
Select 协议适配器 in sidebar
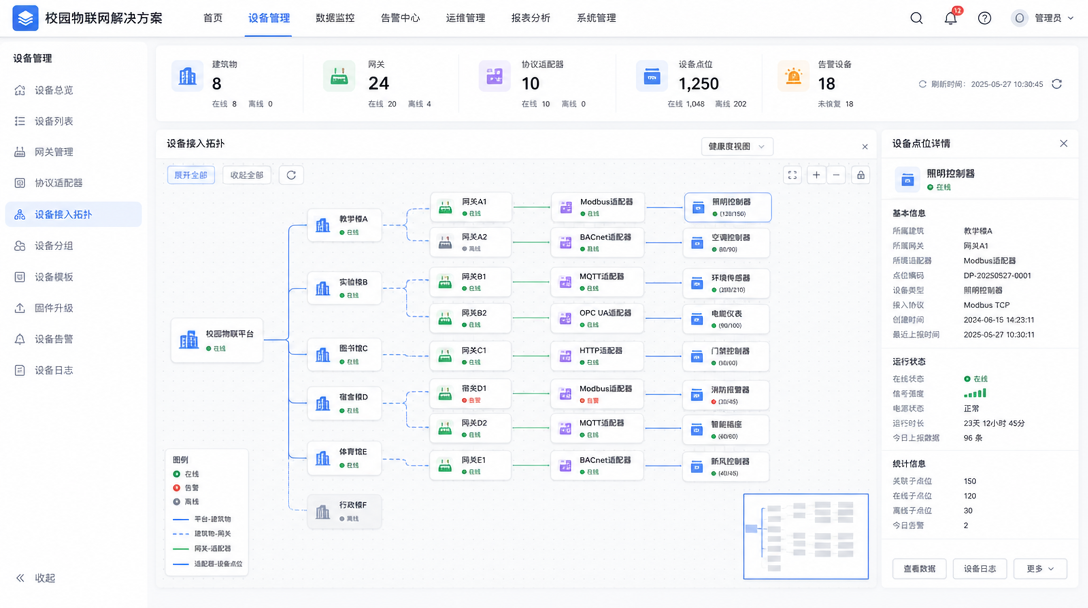tap(74, 183)
